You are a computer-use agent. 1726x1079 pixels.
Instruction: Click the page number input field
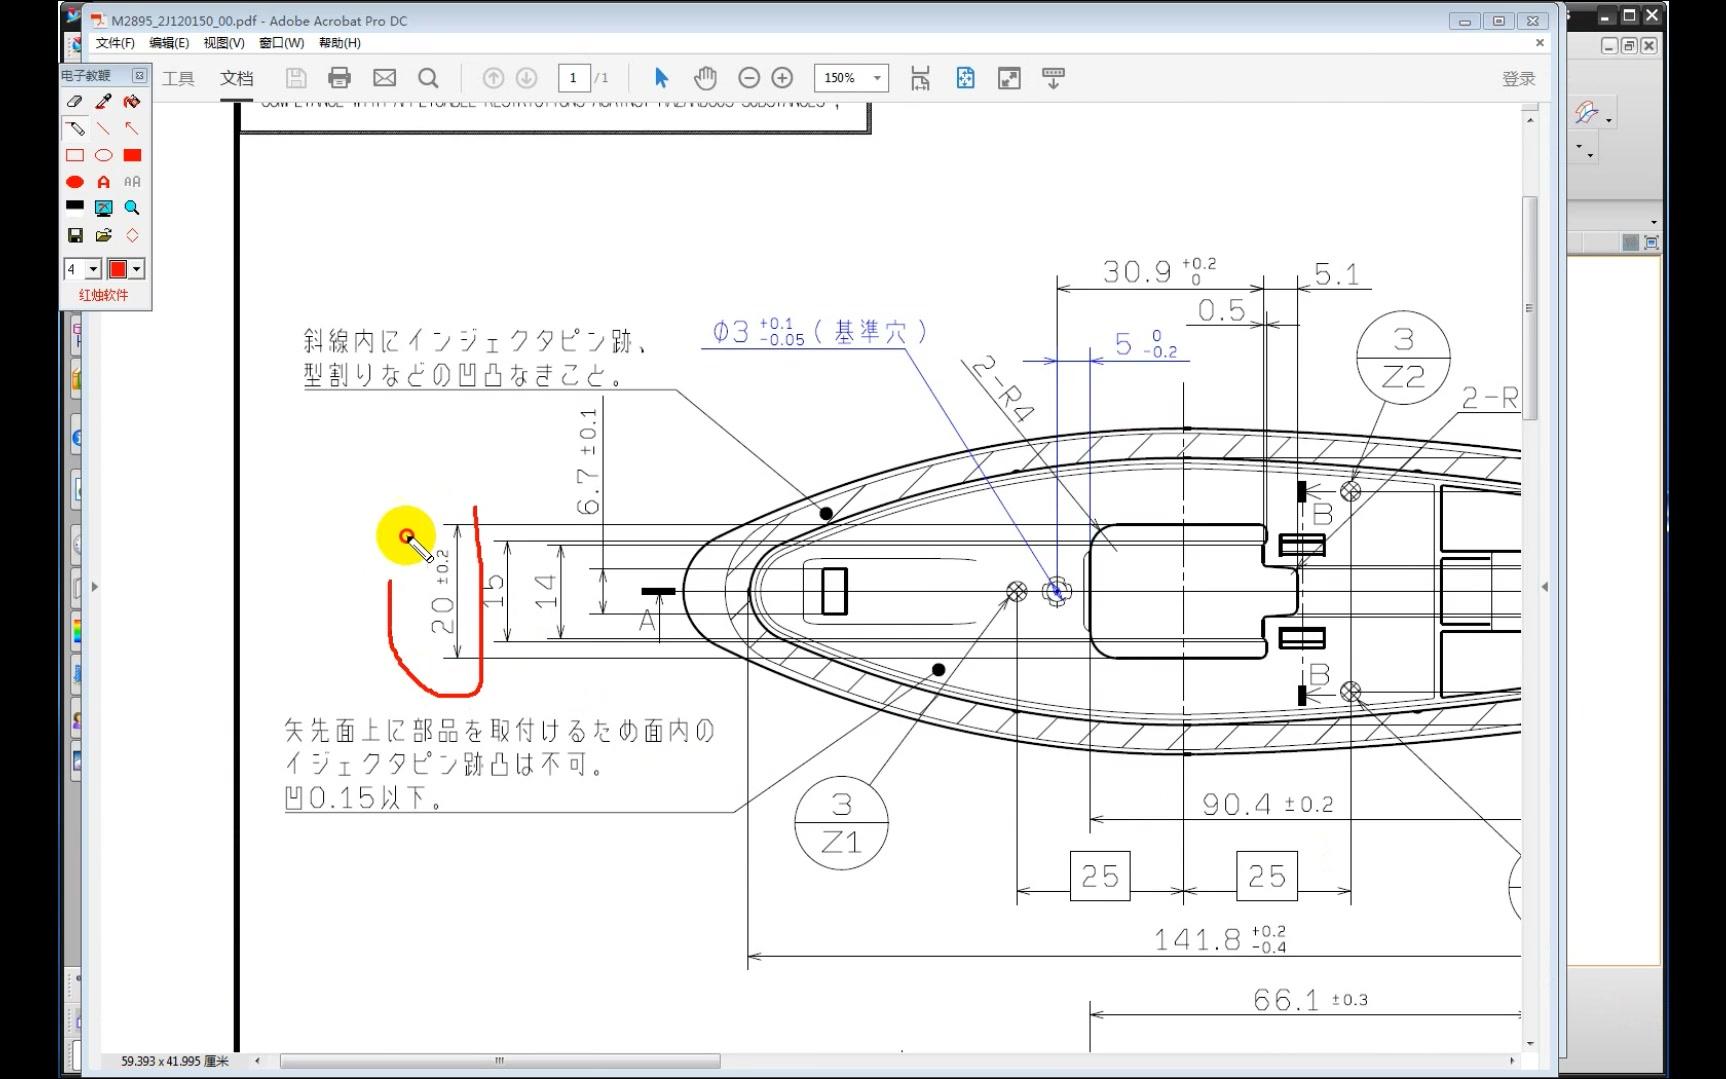[x=573, y=77]
